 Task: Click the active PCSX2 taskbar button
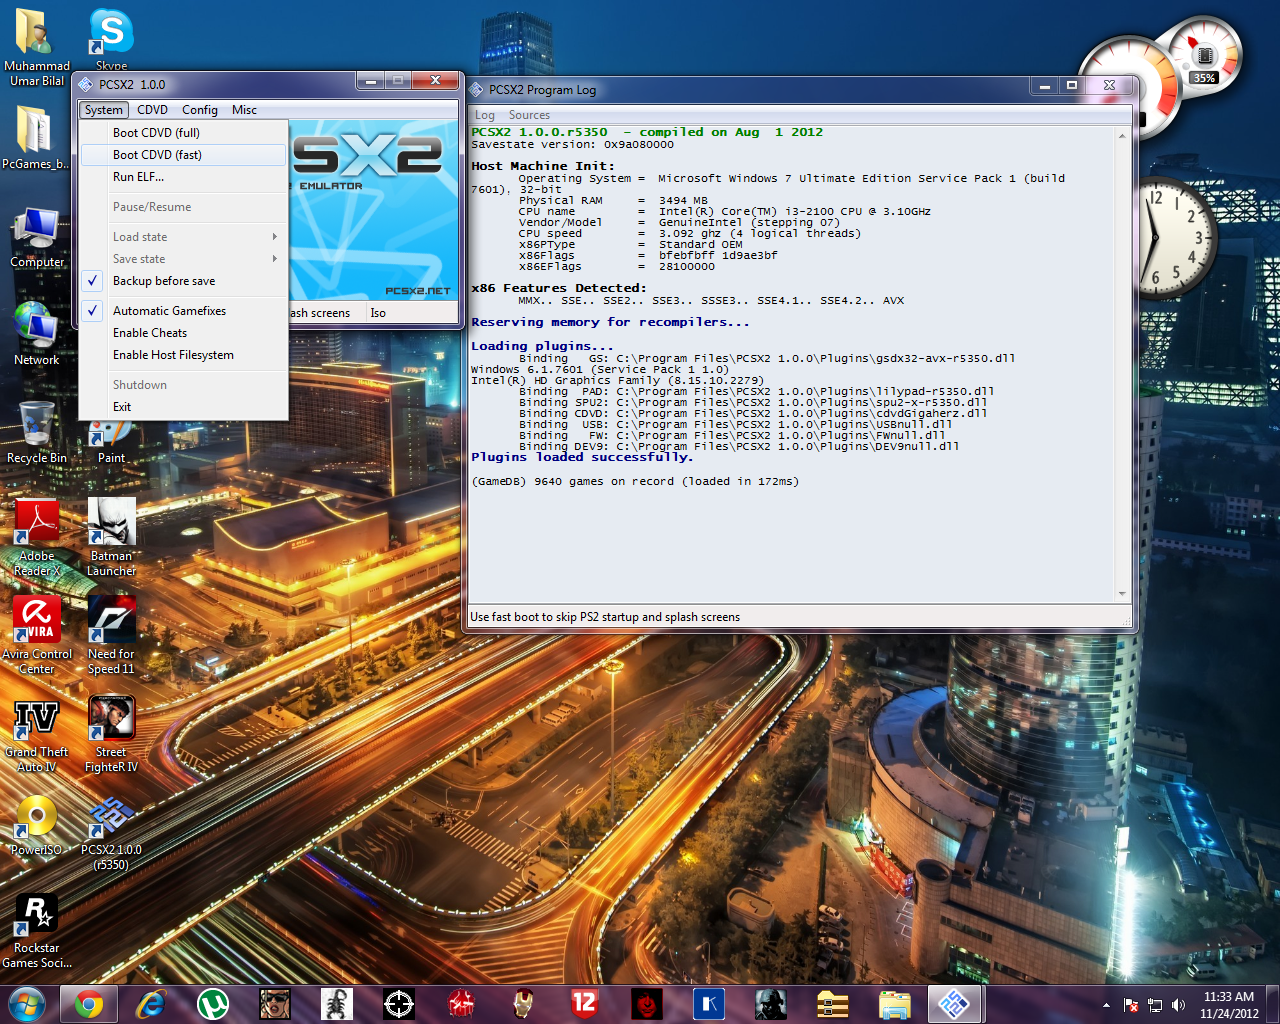955,1003
